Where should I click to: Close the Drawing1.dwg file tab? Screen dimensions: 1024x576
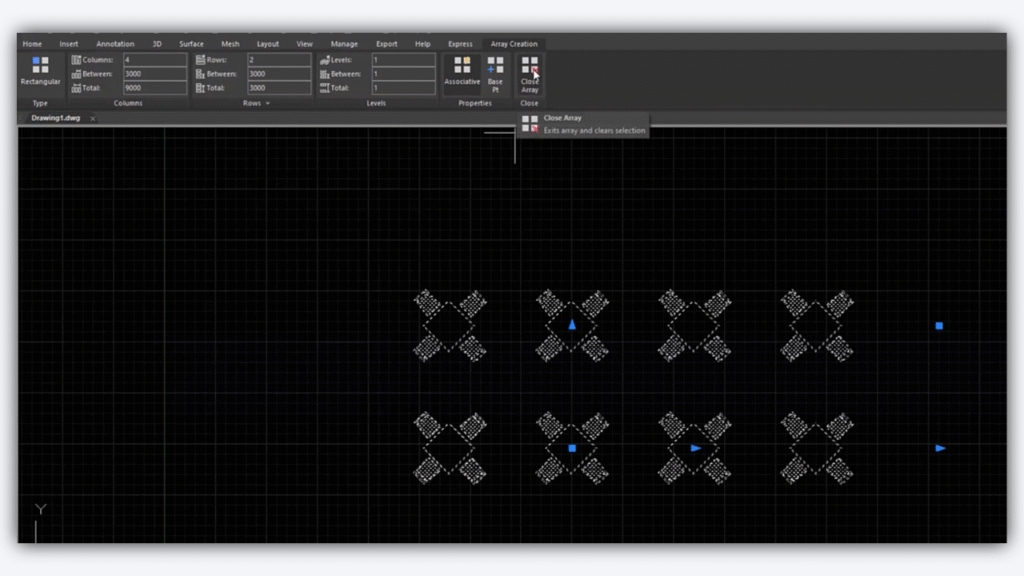92,117
